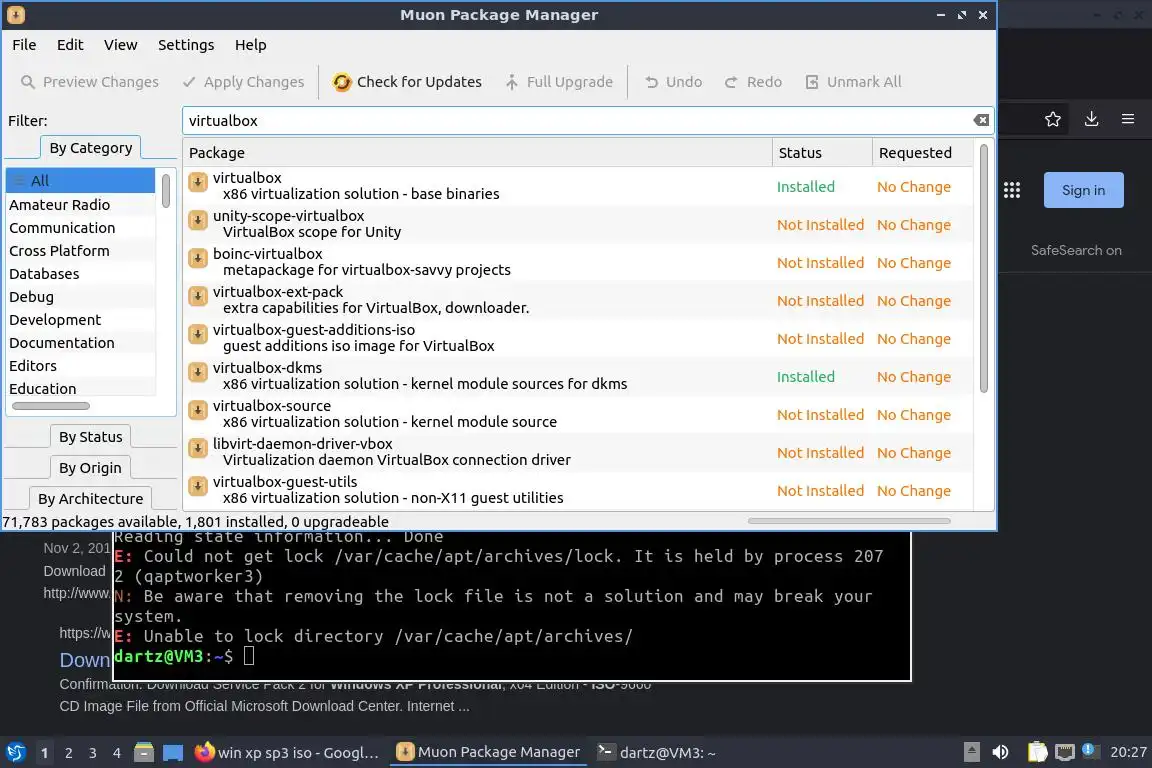Open the taskbar start menu icon
This screenshot has width=1152, height=768.
tap(15, 753)
